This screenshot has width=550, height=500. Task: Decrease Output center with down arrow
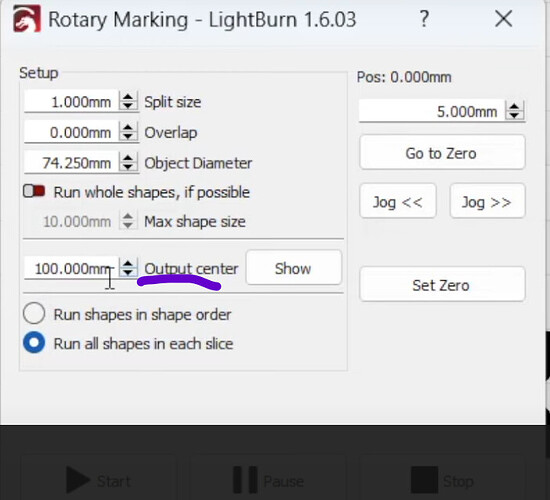click(128, 273)
